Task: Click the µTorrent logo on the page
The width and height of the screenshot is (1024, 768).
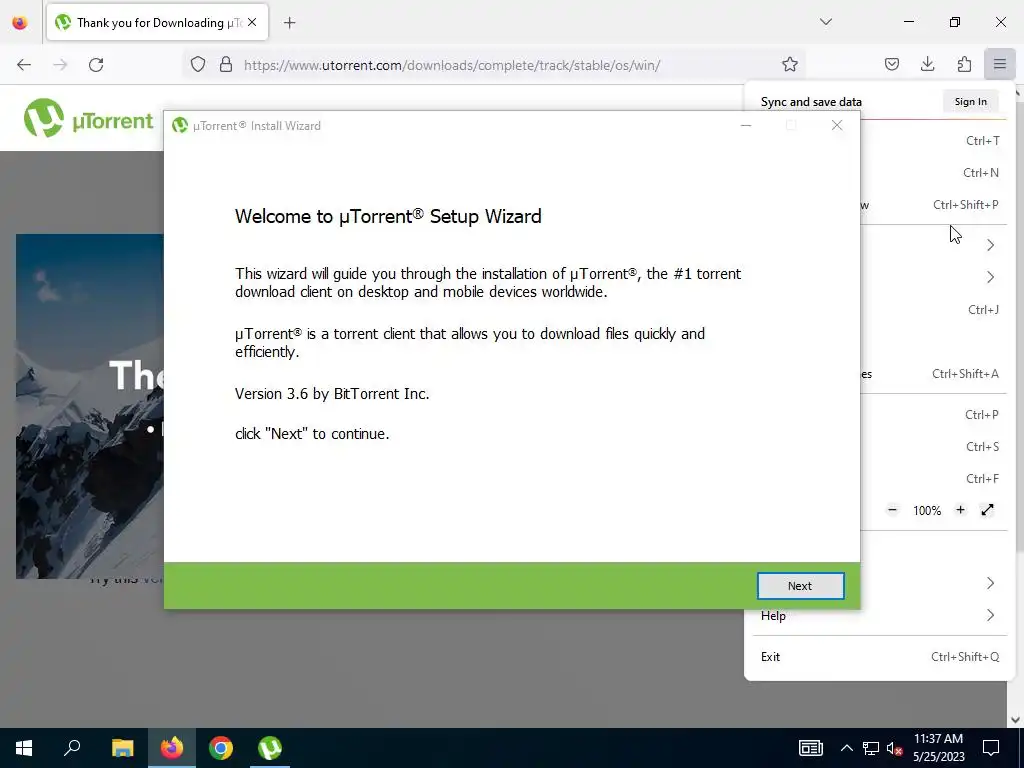Action: 88,119
